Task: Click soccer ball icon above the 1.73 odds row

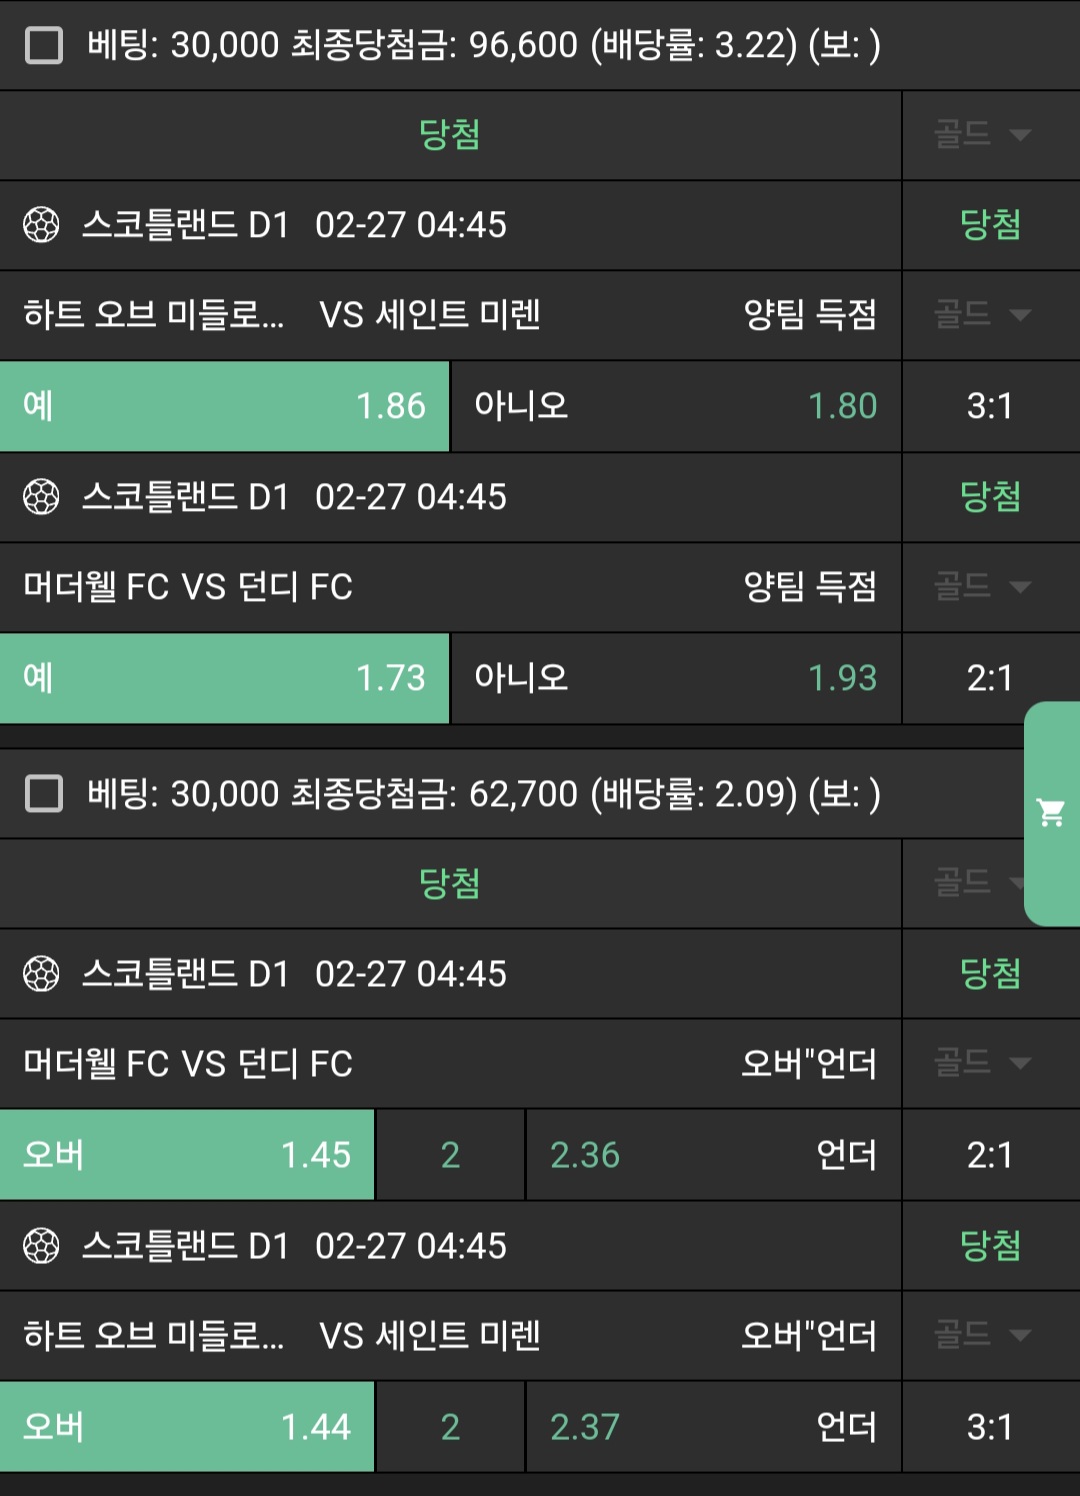Action: (x=41, y=497)
